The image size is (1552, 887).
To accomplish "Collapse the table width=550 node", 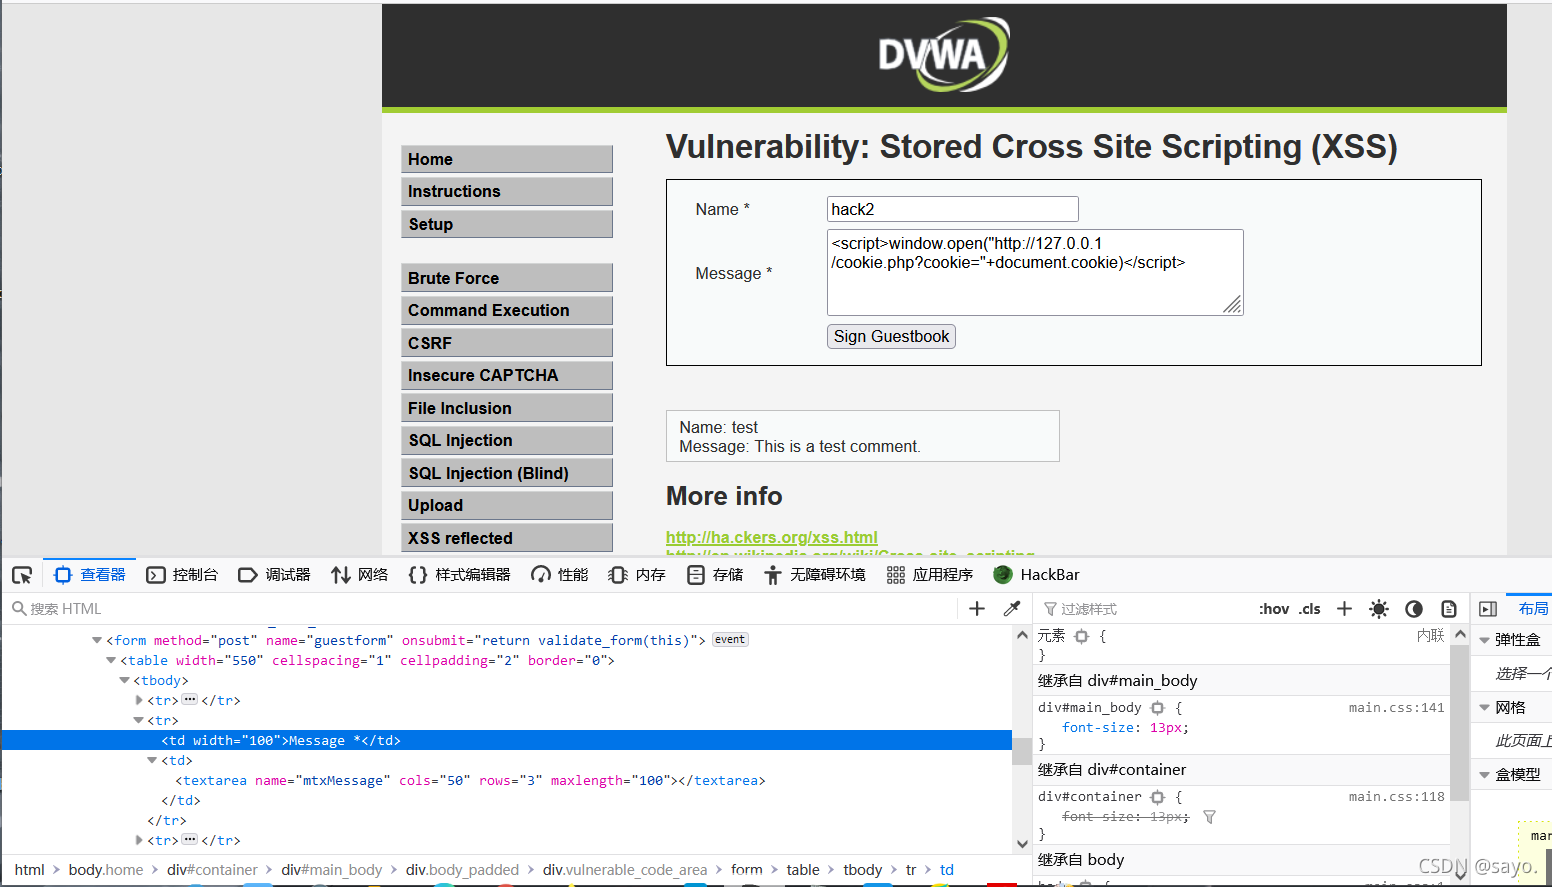I will [x=111, y=660].
